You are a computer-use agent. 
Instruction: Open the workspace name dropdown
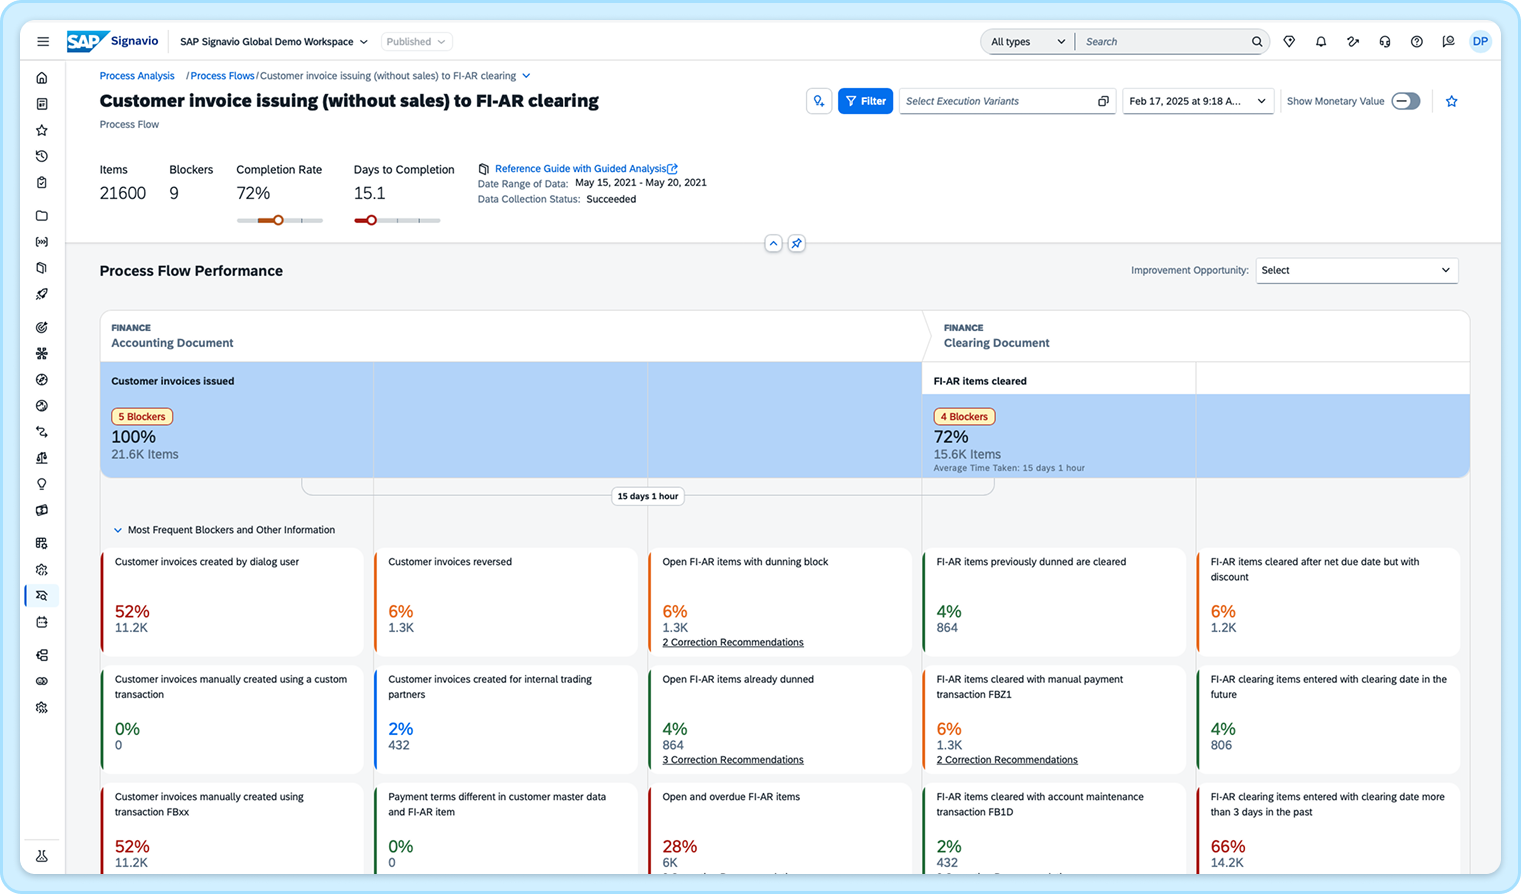[274, 42]
